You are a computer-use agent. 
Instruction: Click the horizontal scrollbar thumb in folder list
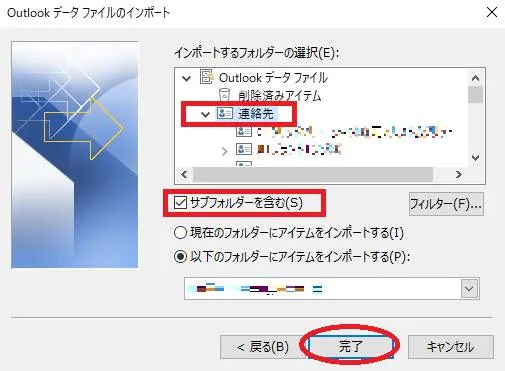[313, 174]
